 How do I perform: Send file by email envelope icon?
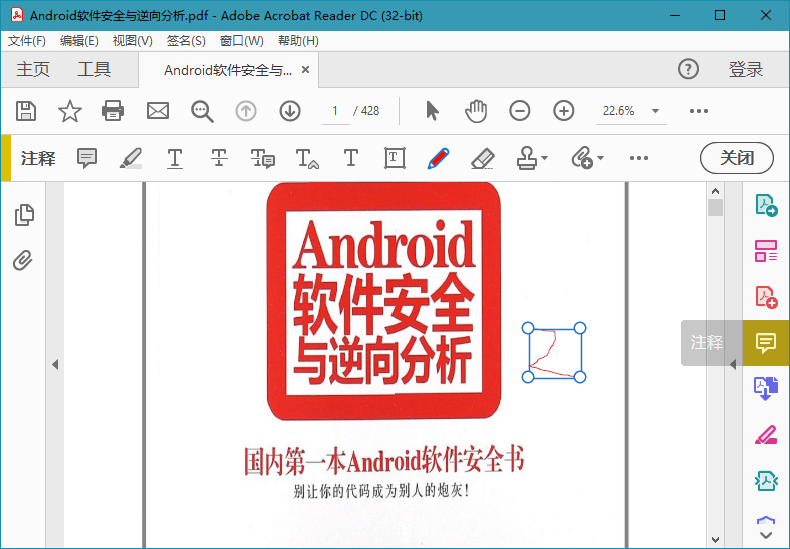click(158, 111)
